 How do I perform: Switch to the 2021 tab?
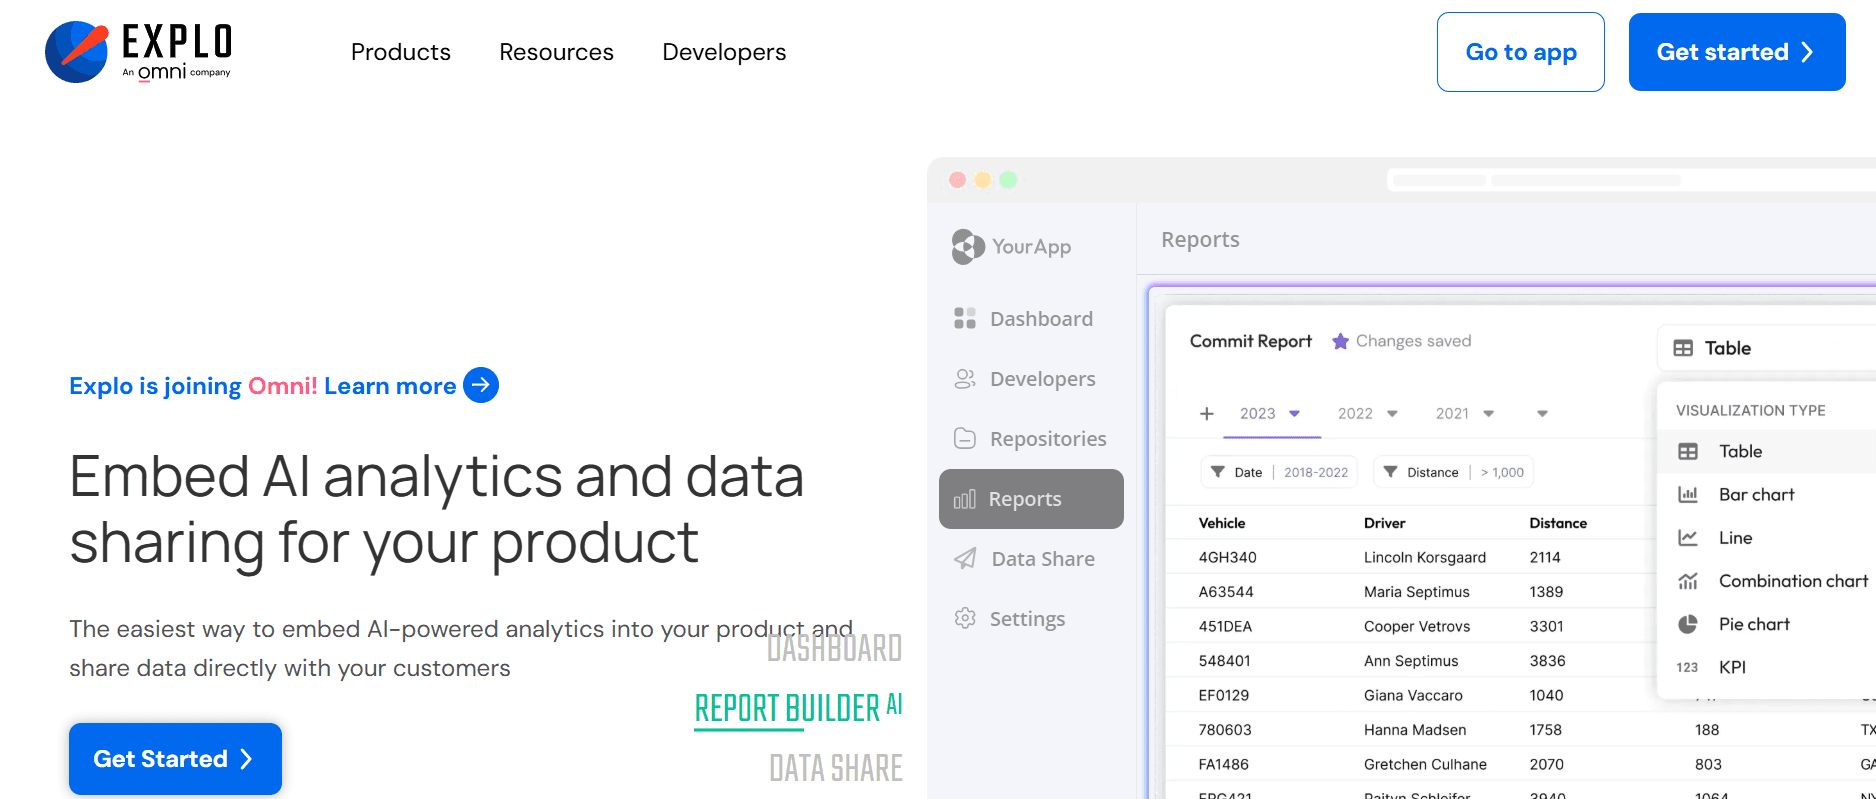pos(1452,413)
